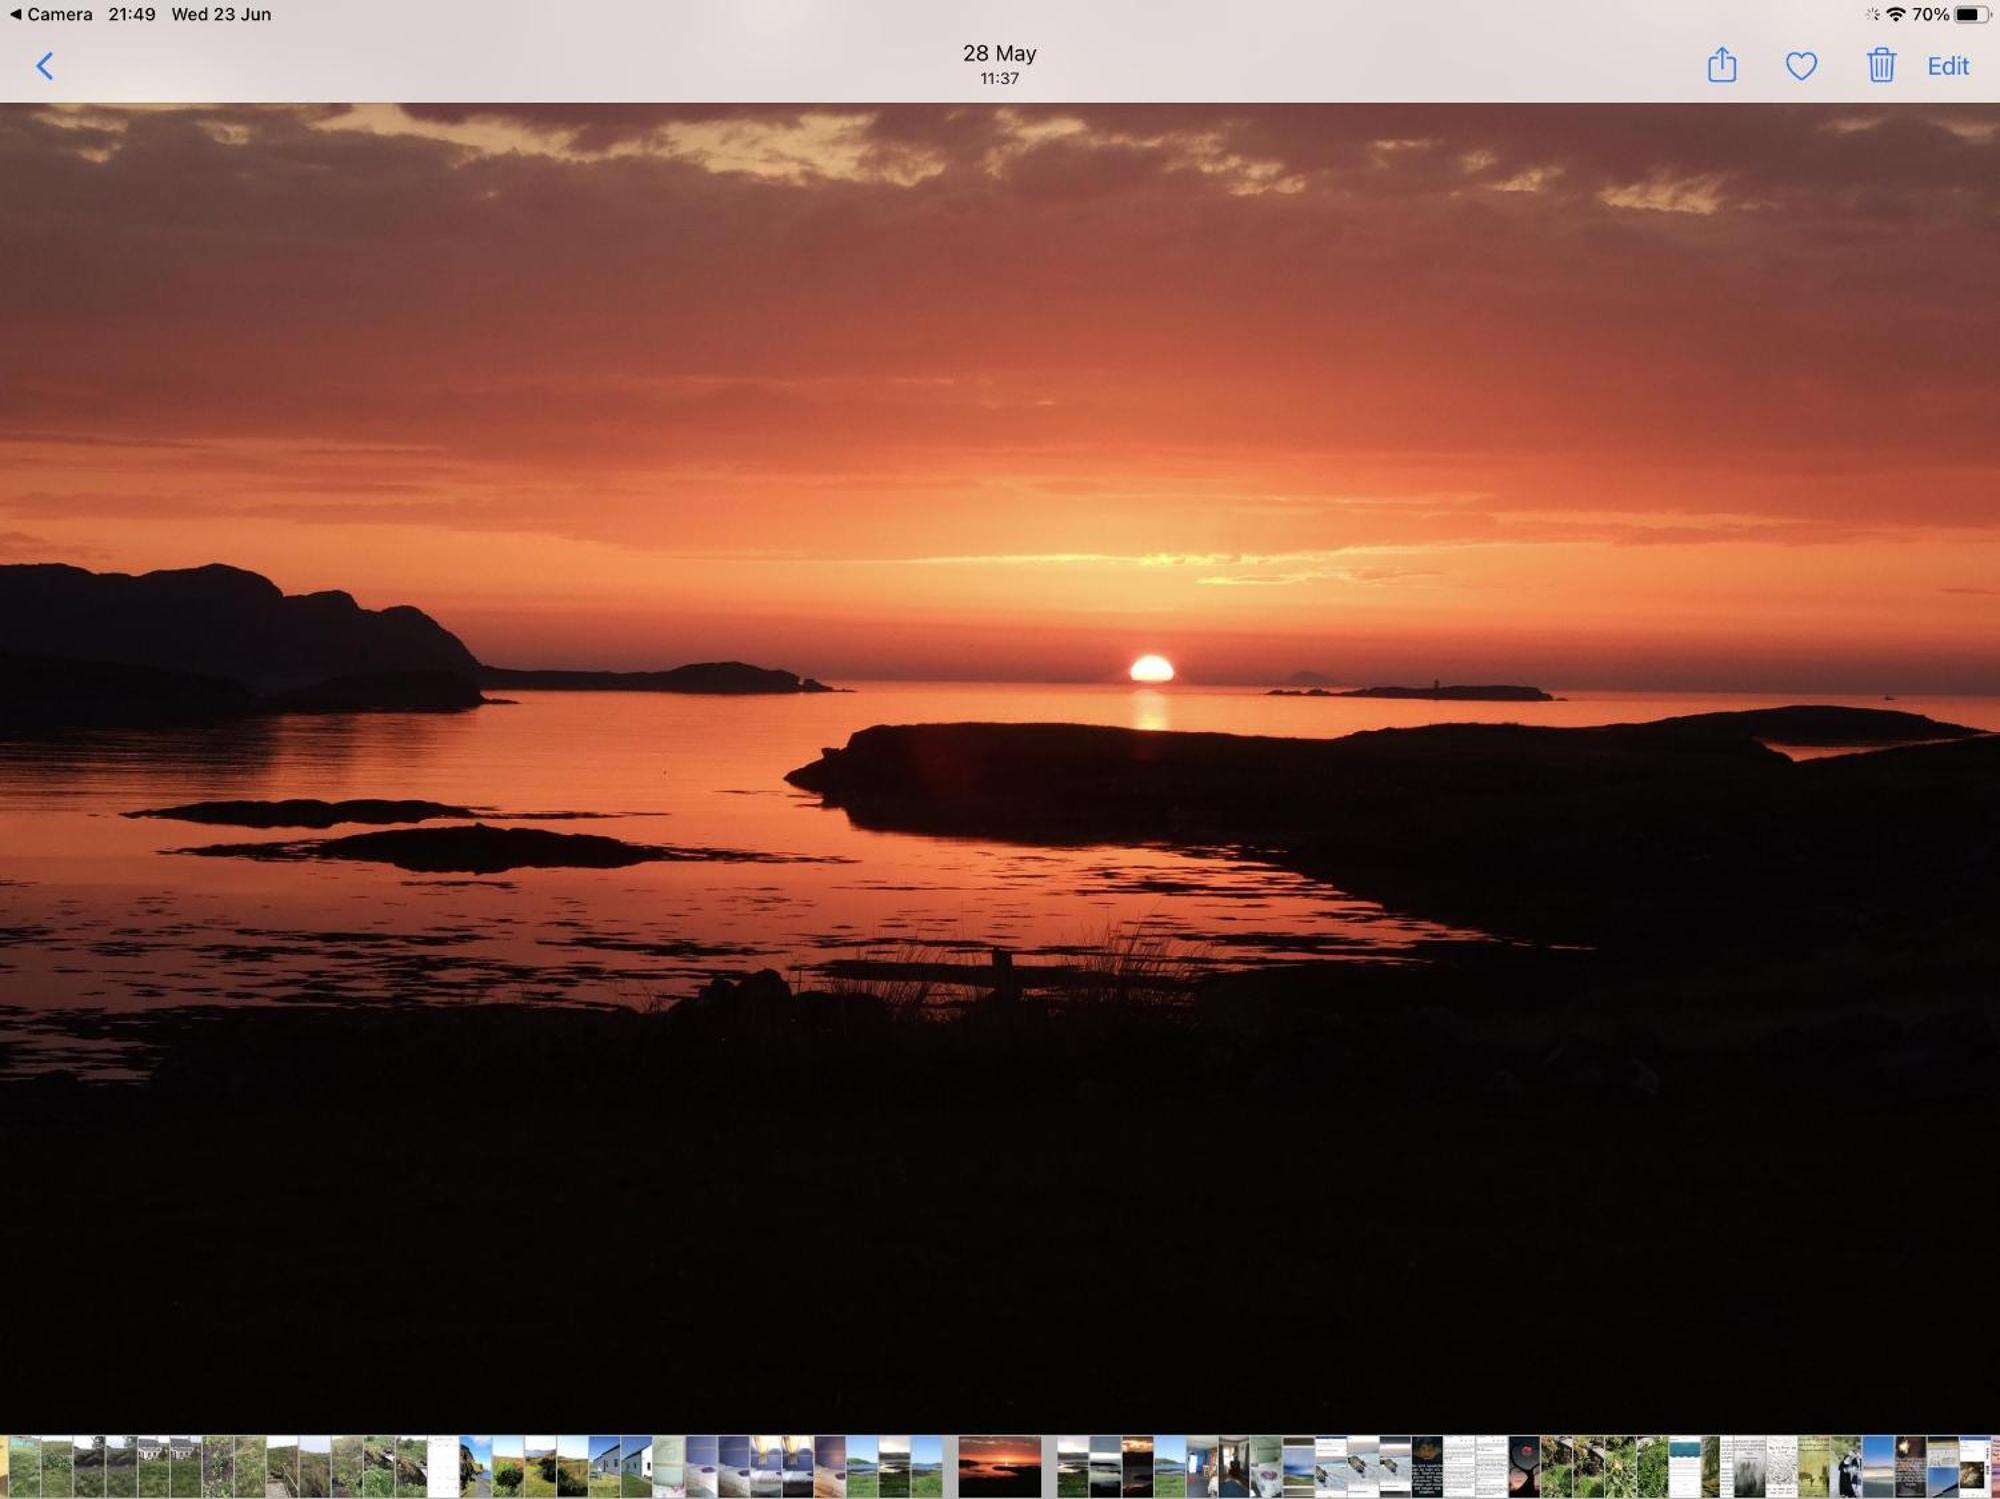Tap the "70%" battery percentage
Image resolution: width=2000 pixels, height=1499 pixels.
[1930, 14]
